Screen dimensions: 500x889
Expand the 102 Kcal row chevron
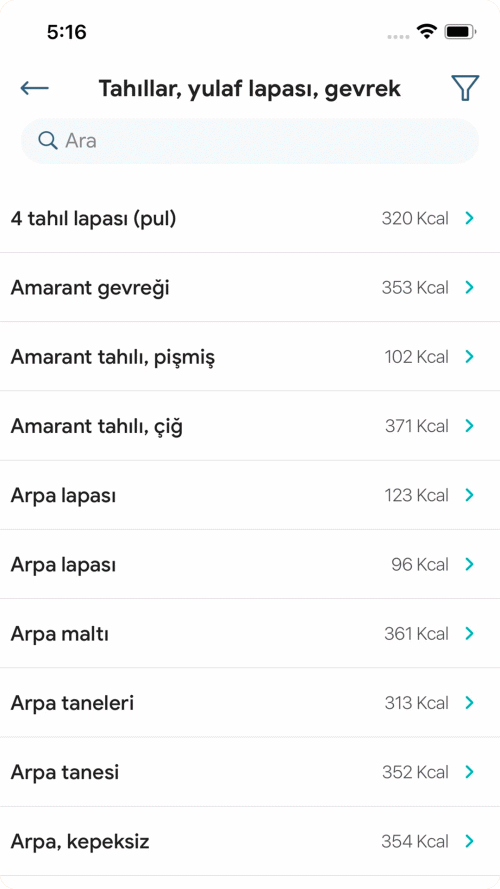click(469, 357)
